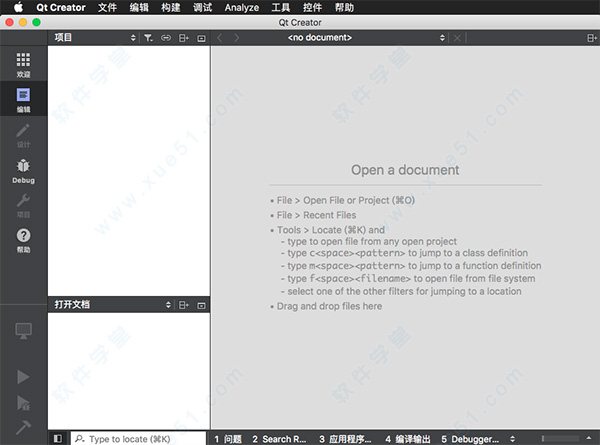This screenshot has height=445, width=600.
Task: Go forward in editor history
Action: 237,38
